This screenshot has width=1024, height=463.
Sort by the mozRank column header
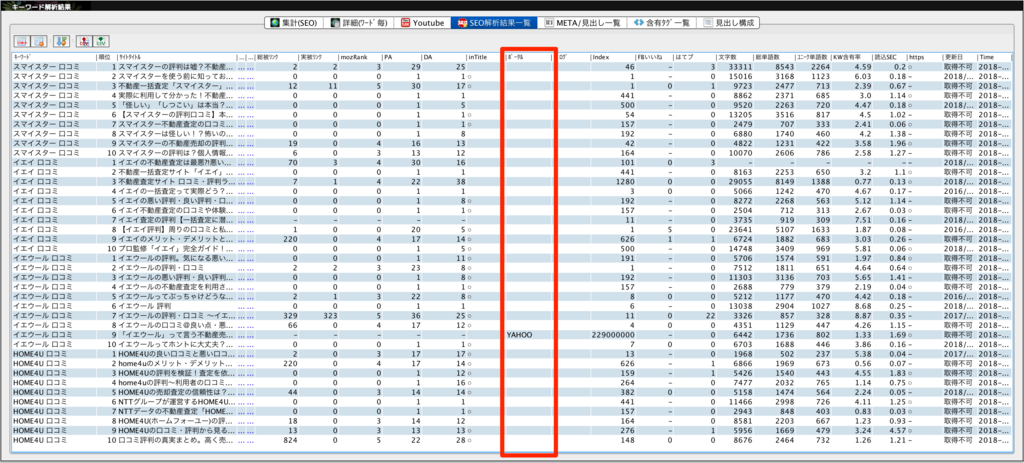point(359,57)
